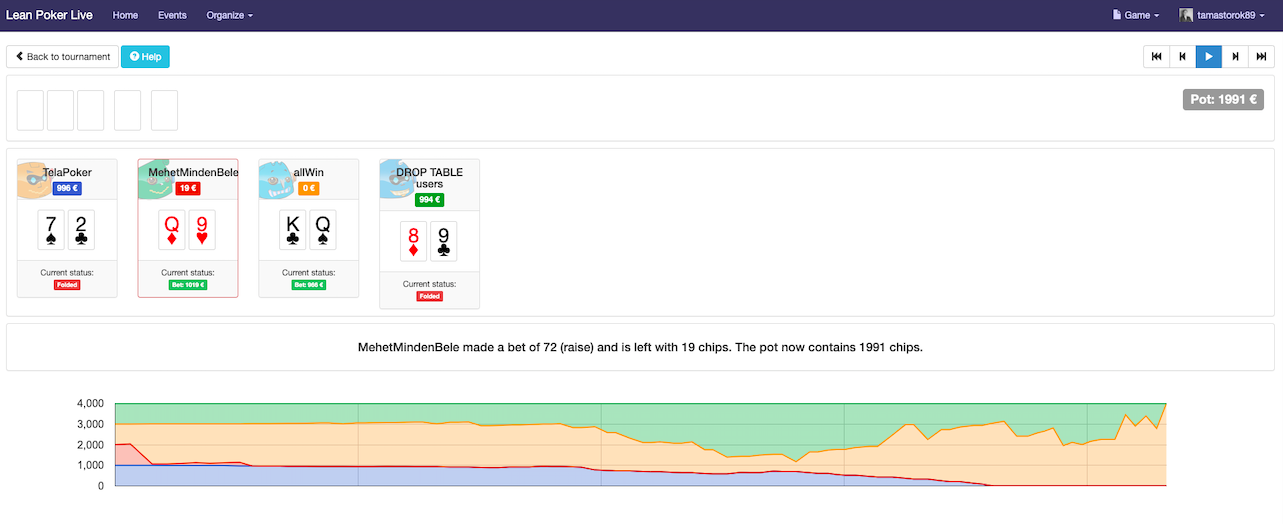Jump to first step of game replay

pos(1156,57)
